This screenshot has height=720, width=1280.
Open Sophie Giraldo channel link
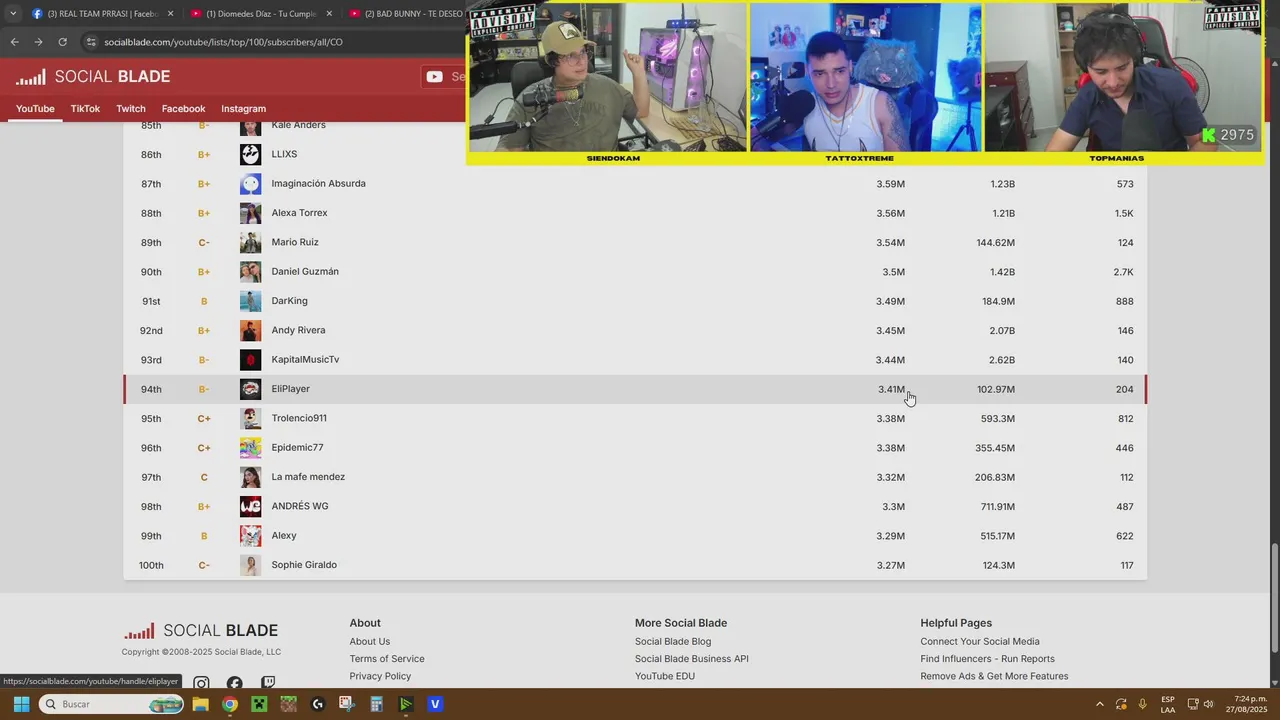pyautogui.click(x=304, y=565)
